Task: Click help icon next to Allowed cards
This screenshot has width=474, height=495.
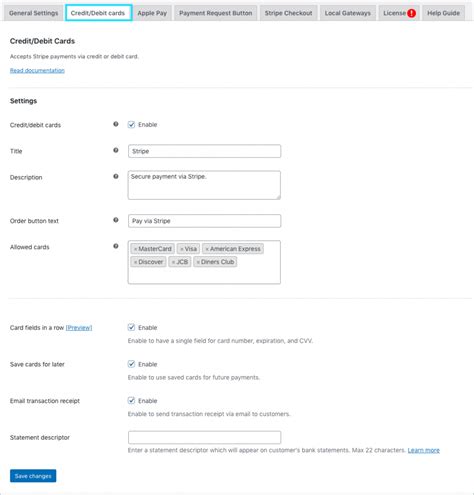Action: pyautogui.click(x=116, y=246)
